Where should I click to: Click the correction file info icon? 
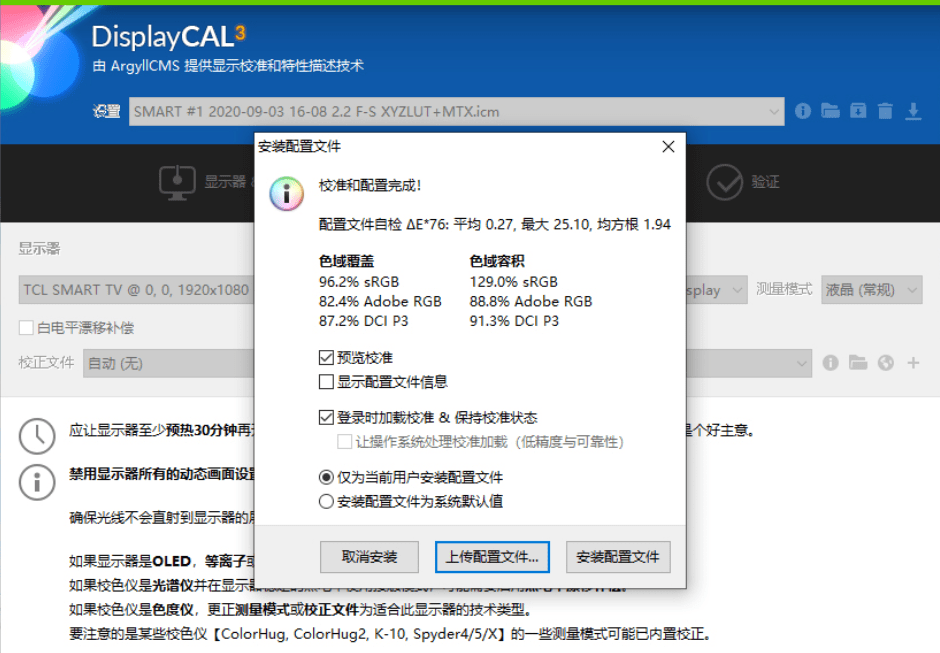coord(830,363)
